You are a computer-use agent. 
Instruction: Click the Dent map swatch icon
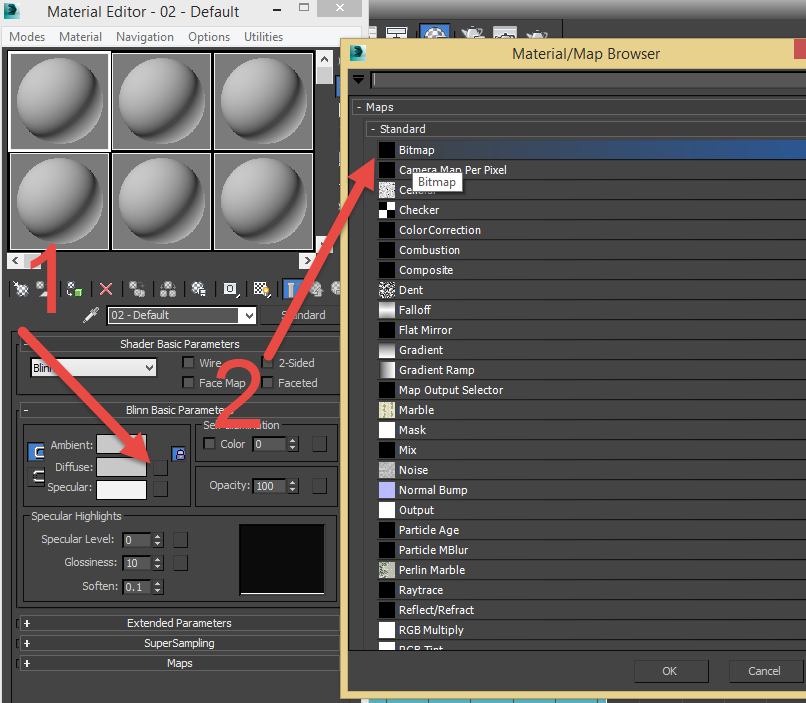click(x=387, y=290)
